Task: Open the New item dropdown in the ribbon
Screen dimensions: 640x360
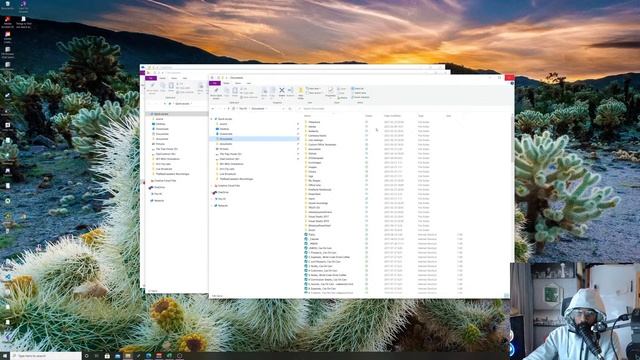Action: click(x=313, y=89)
